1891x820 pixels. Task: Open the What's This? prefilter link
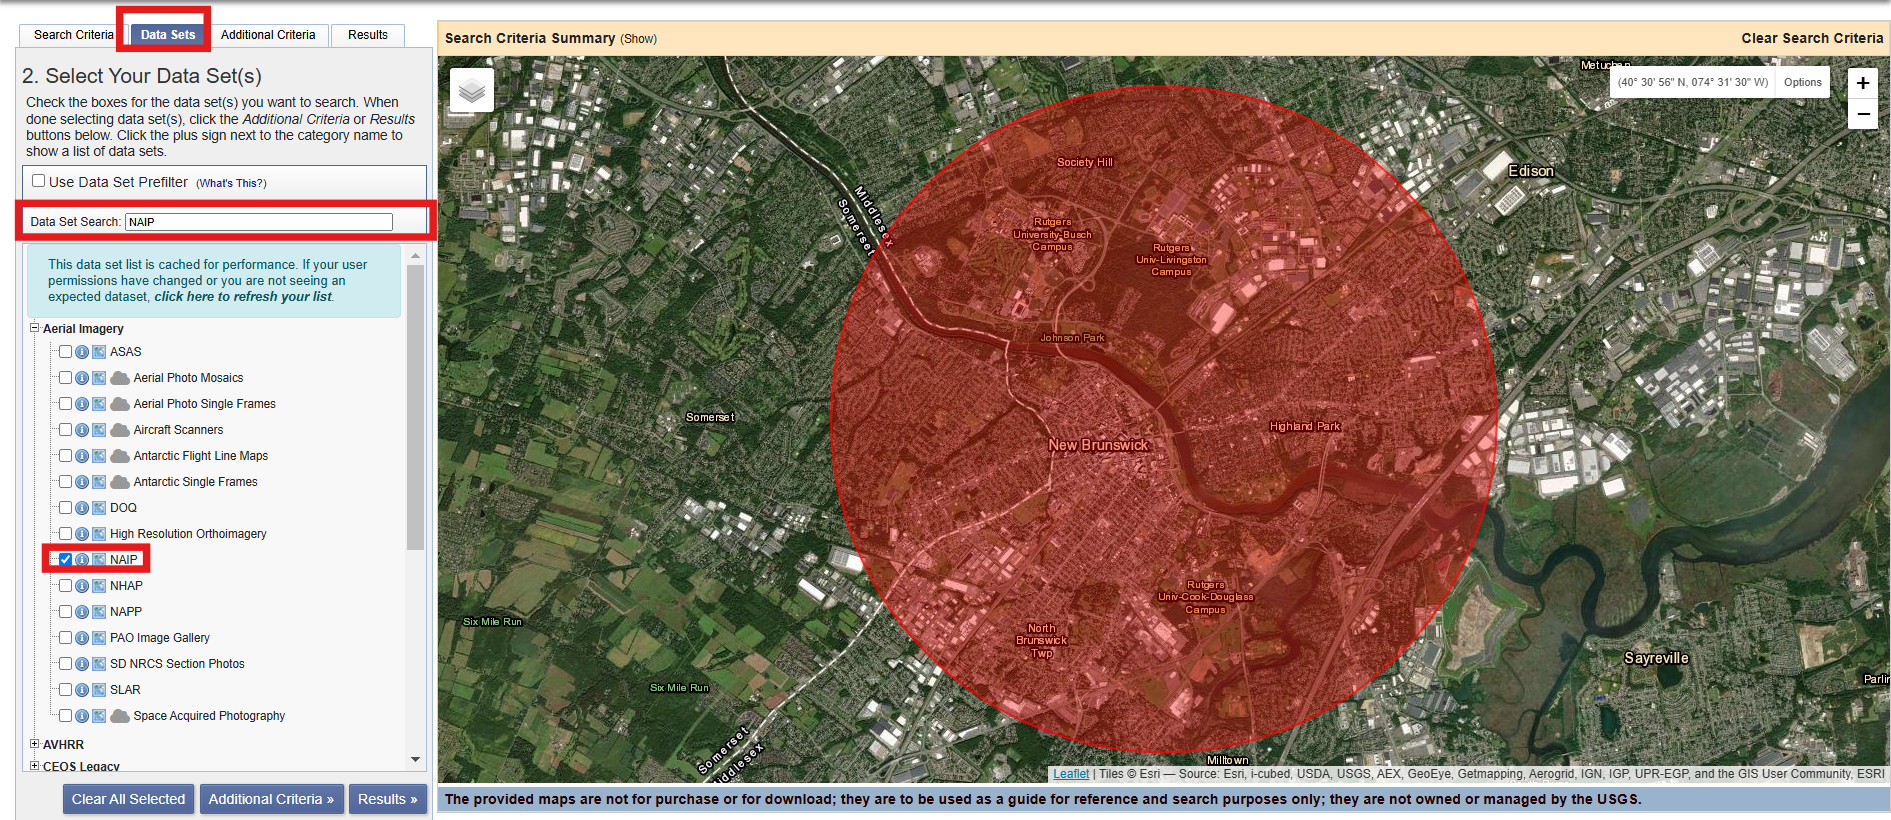231,183
